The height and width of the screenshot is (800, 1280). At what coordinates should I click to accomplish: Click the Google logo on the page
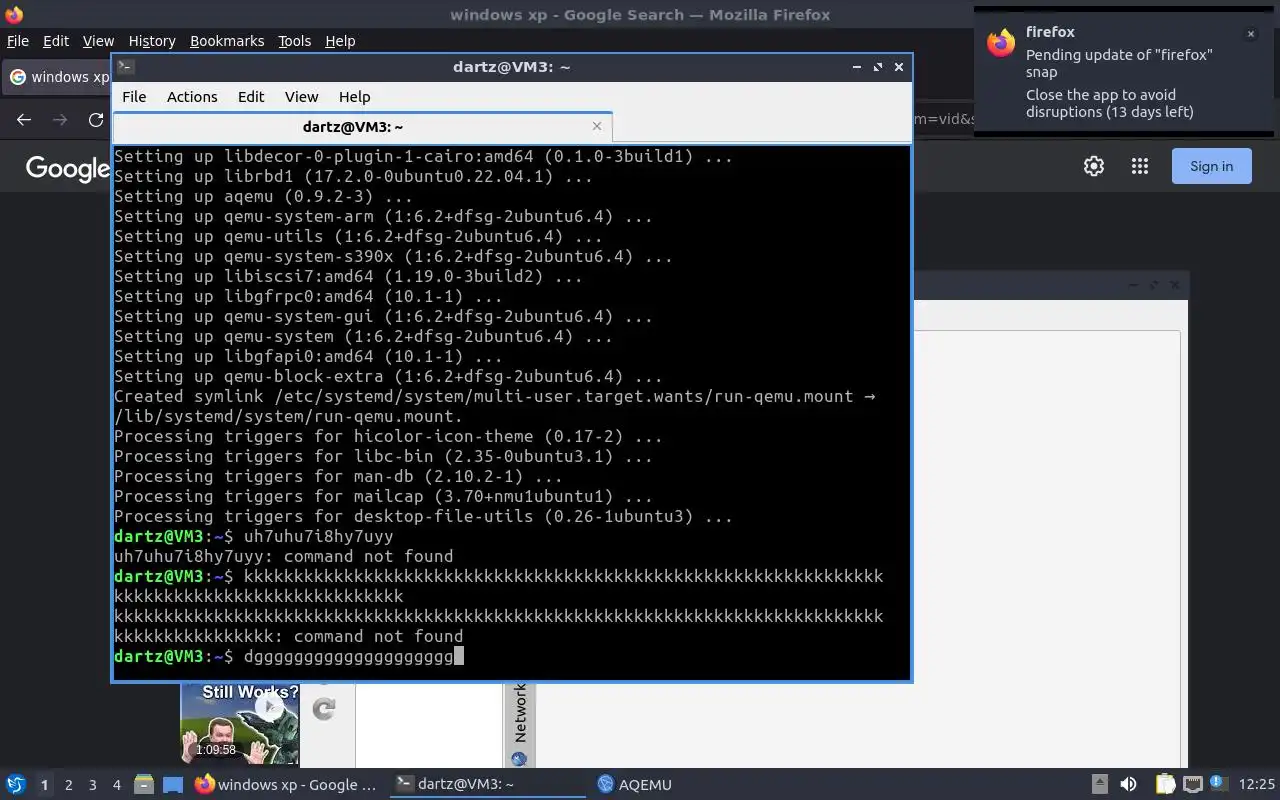(67, 168)
